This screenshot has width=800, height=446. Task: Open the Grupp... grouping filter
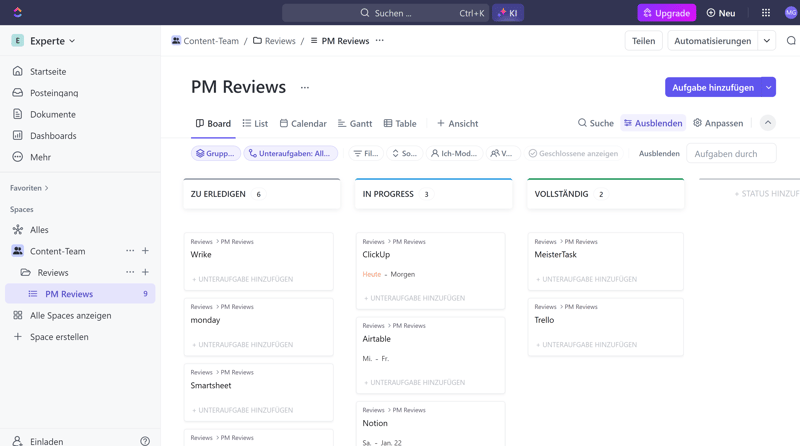click(x=215, y=153)
